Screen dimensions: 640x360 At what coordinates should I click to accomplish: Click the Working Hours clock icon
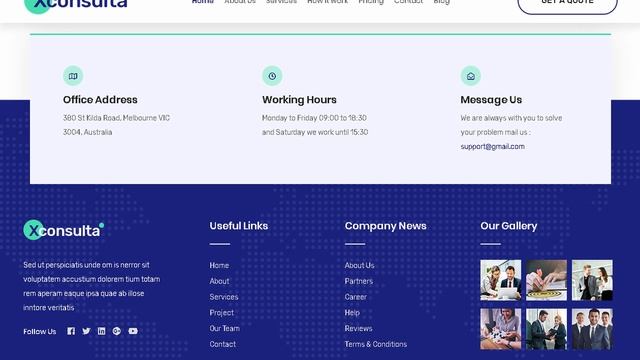click(272, 76)
